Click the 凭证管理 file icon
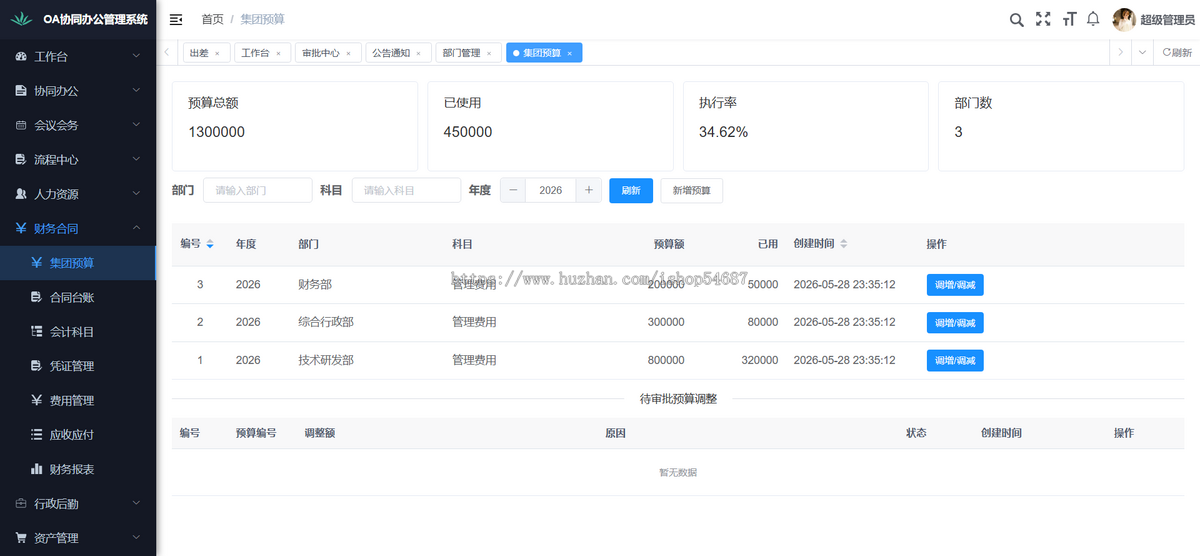 pyautogui.click(x=37, y=366)
